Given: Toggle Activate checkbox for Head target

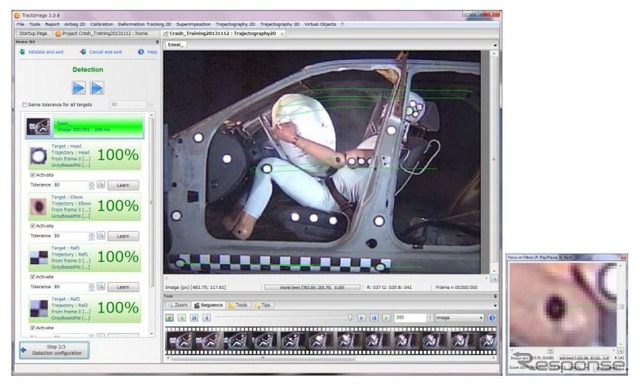Looking at the screenshot, I should (x=33, y=175).
